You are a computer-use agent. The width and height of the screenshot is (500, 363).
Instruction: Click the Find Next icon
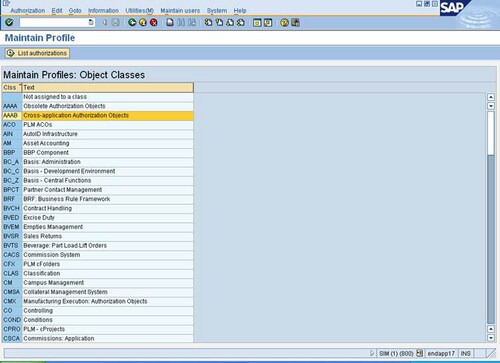(x=192, y=22)
